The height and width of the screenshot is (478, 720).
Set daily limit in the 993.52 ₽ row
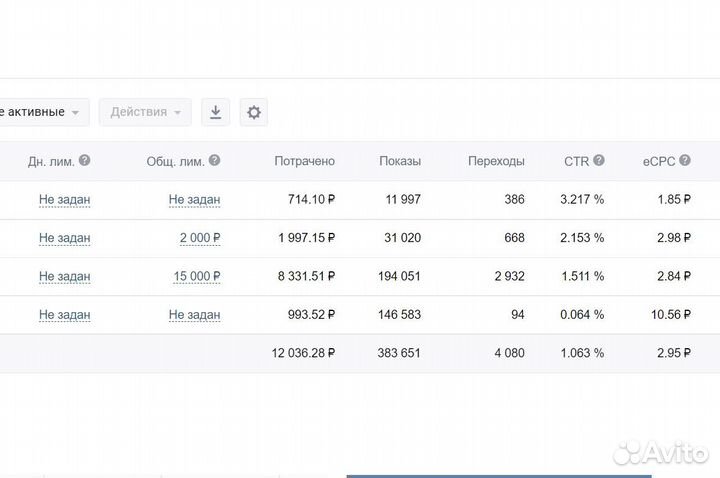(64, 315)
